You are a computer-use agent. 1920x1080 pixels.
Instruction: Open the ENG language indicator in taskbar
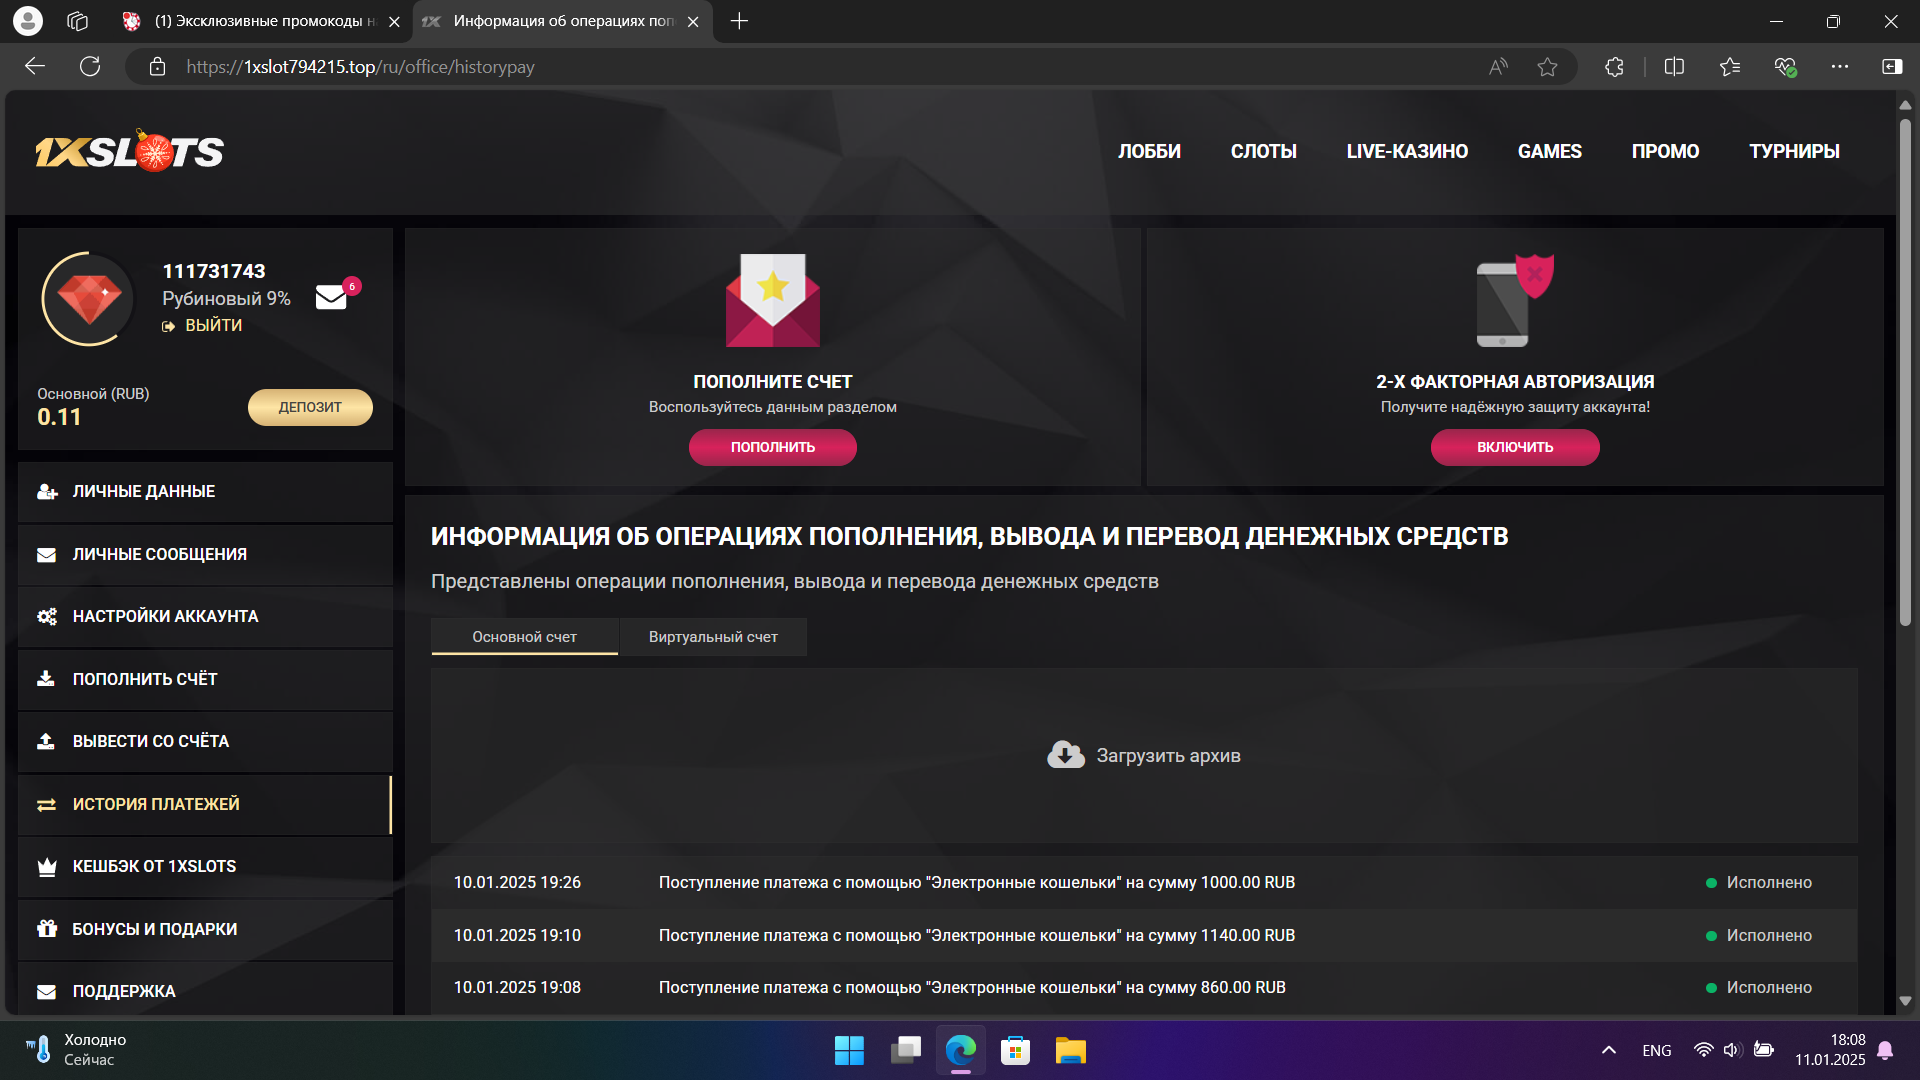1655,1050
